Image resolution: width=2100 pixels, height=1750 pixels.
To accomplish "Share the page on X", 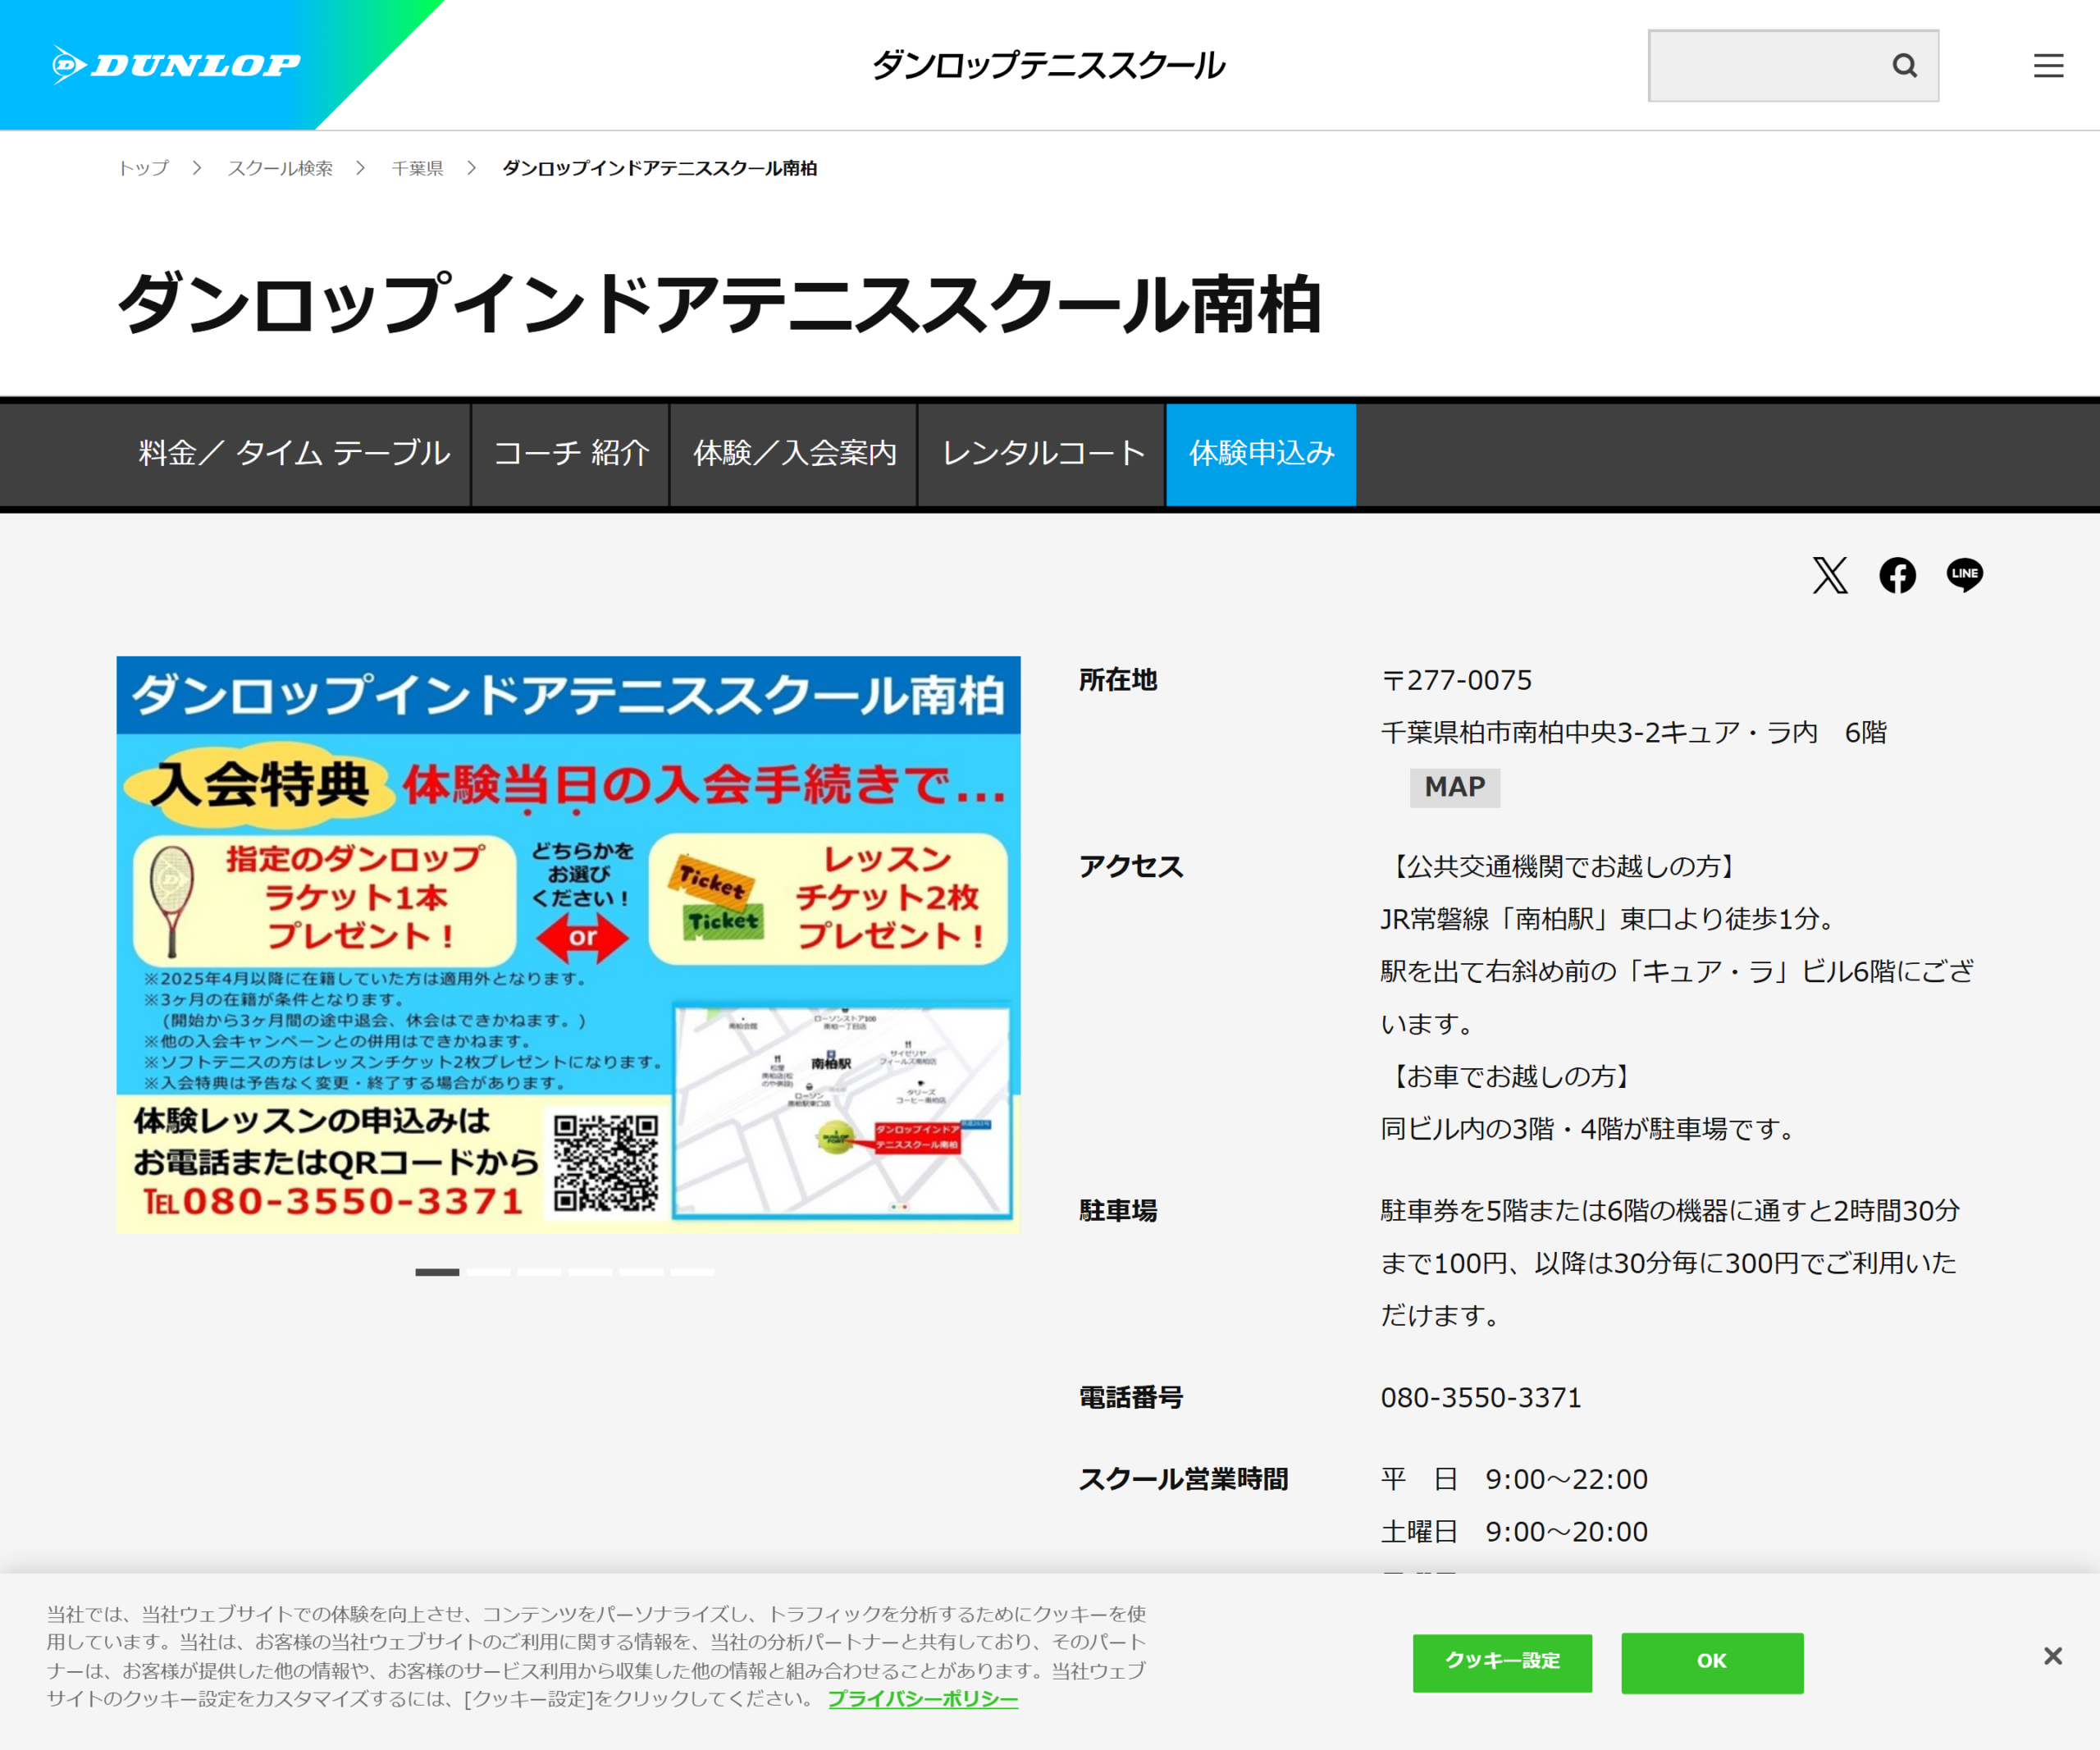I will point(1830,575).
